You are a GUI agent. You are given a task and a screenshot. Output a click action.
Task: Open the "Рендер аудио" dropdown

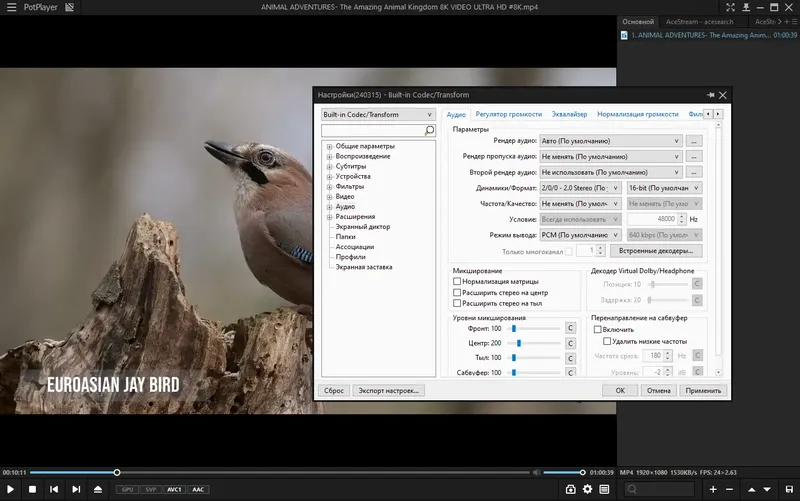click(610, 141)
